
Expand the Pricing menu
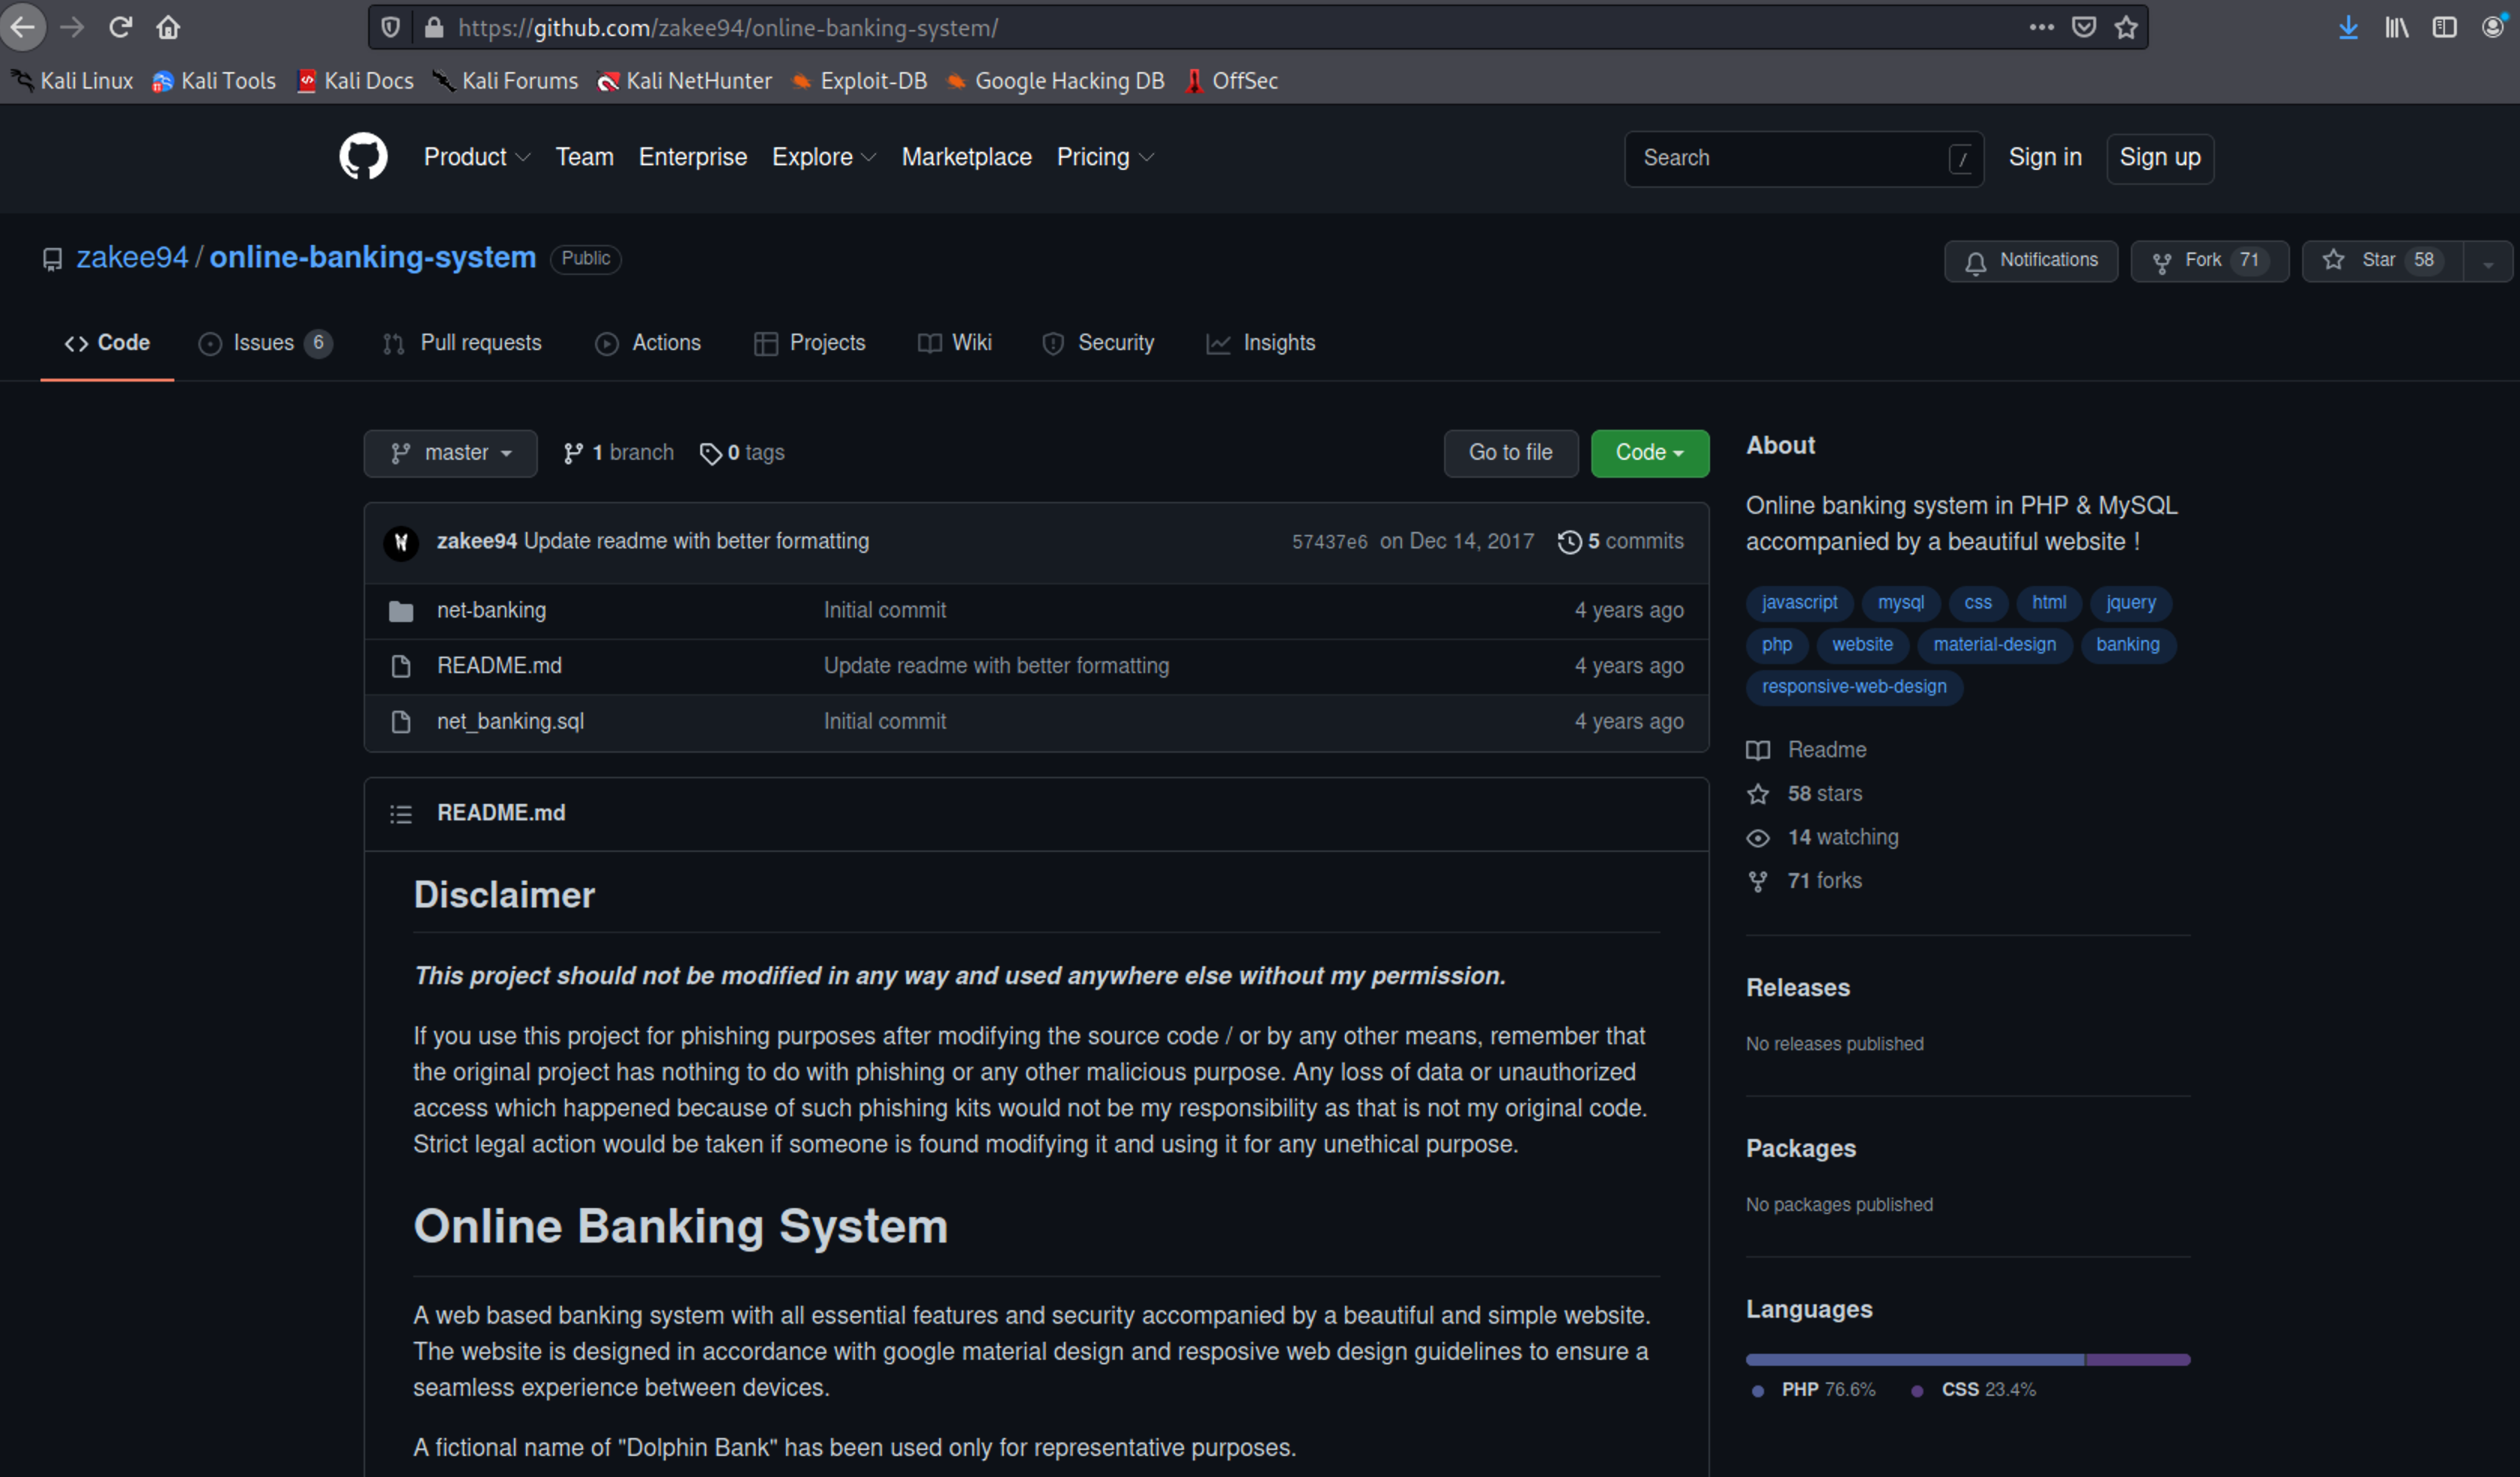click(x=1105, y=157)
